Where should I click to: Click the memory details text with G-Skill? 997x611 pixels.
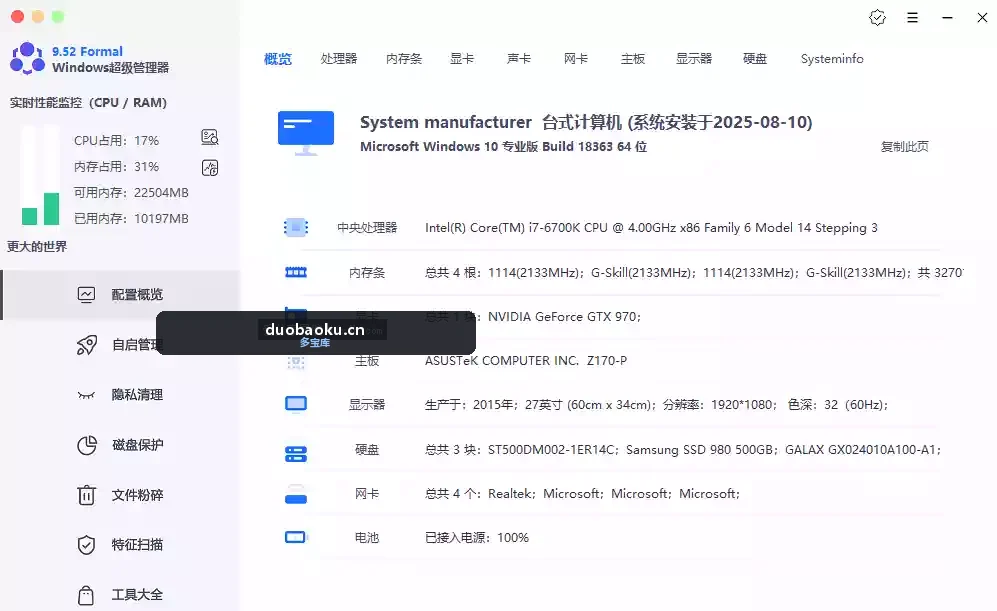pos(694,273)
